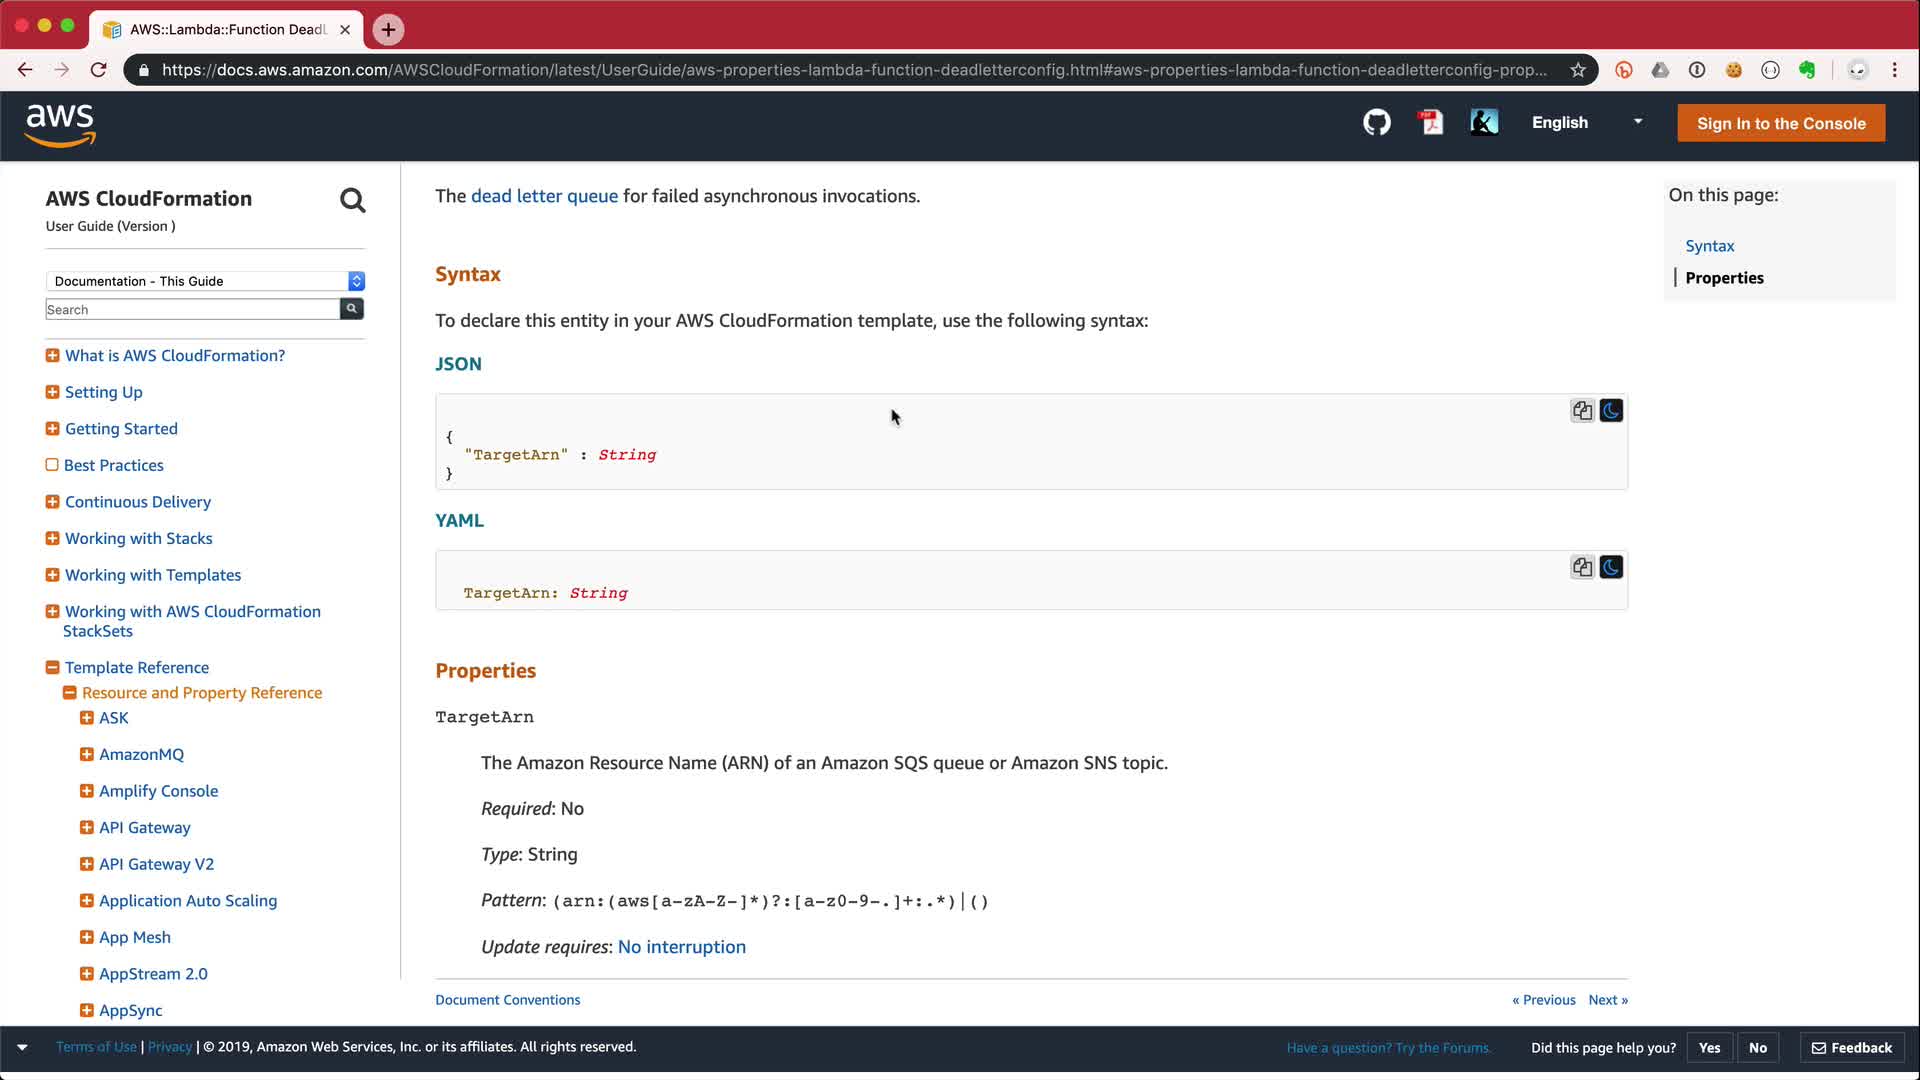Reload the current browser page
This screenshot has height=1080, width=1920.
[x=98, y=70]
